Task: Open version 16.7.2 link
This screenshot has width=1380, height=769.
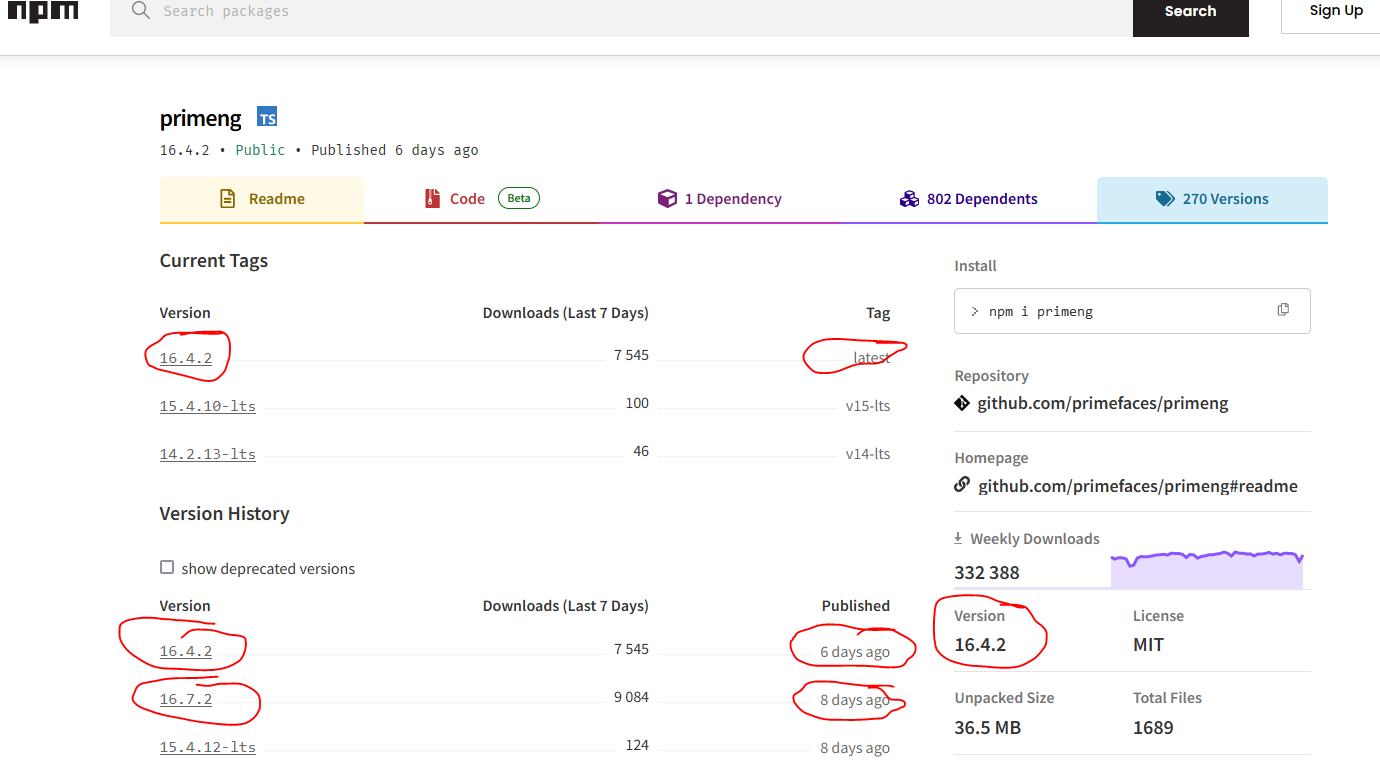Action: coord(186,699)
